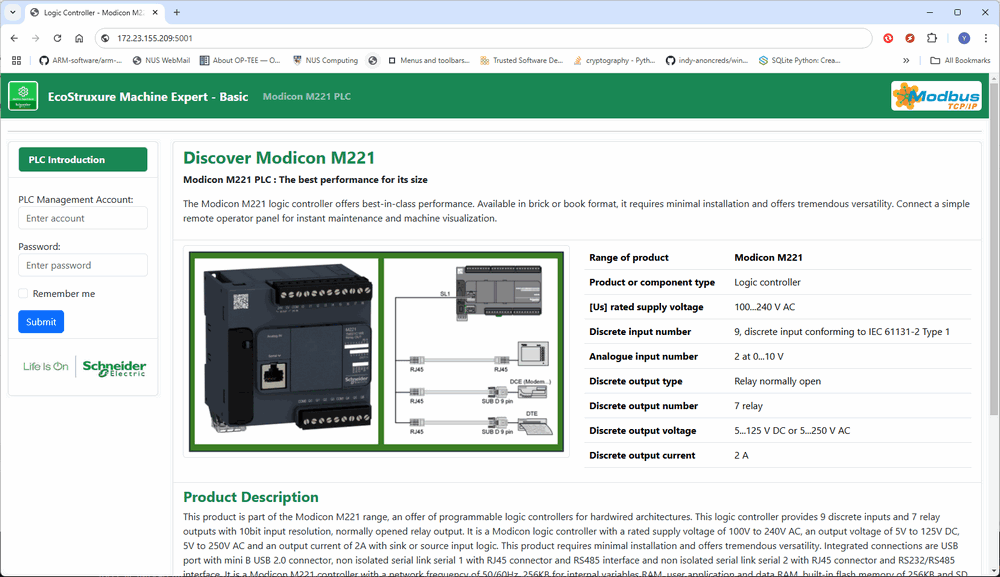Open tab search dropdown arrow
Image resolution: width=1000 pixels, height=577 pixels.
click(x=12, y=12)
